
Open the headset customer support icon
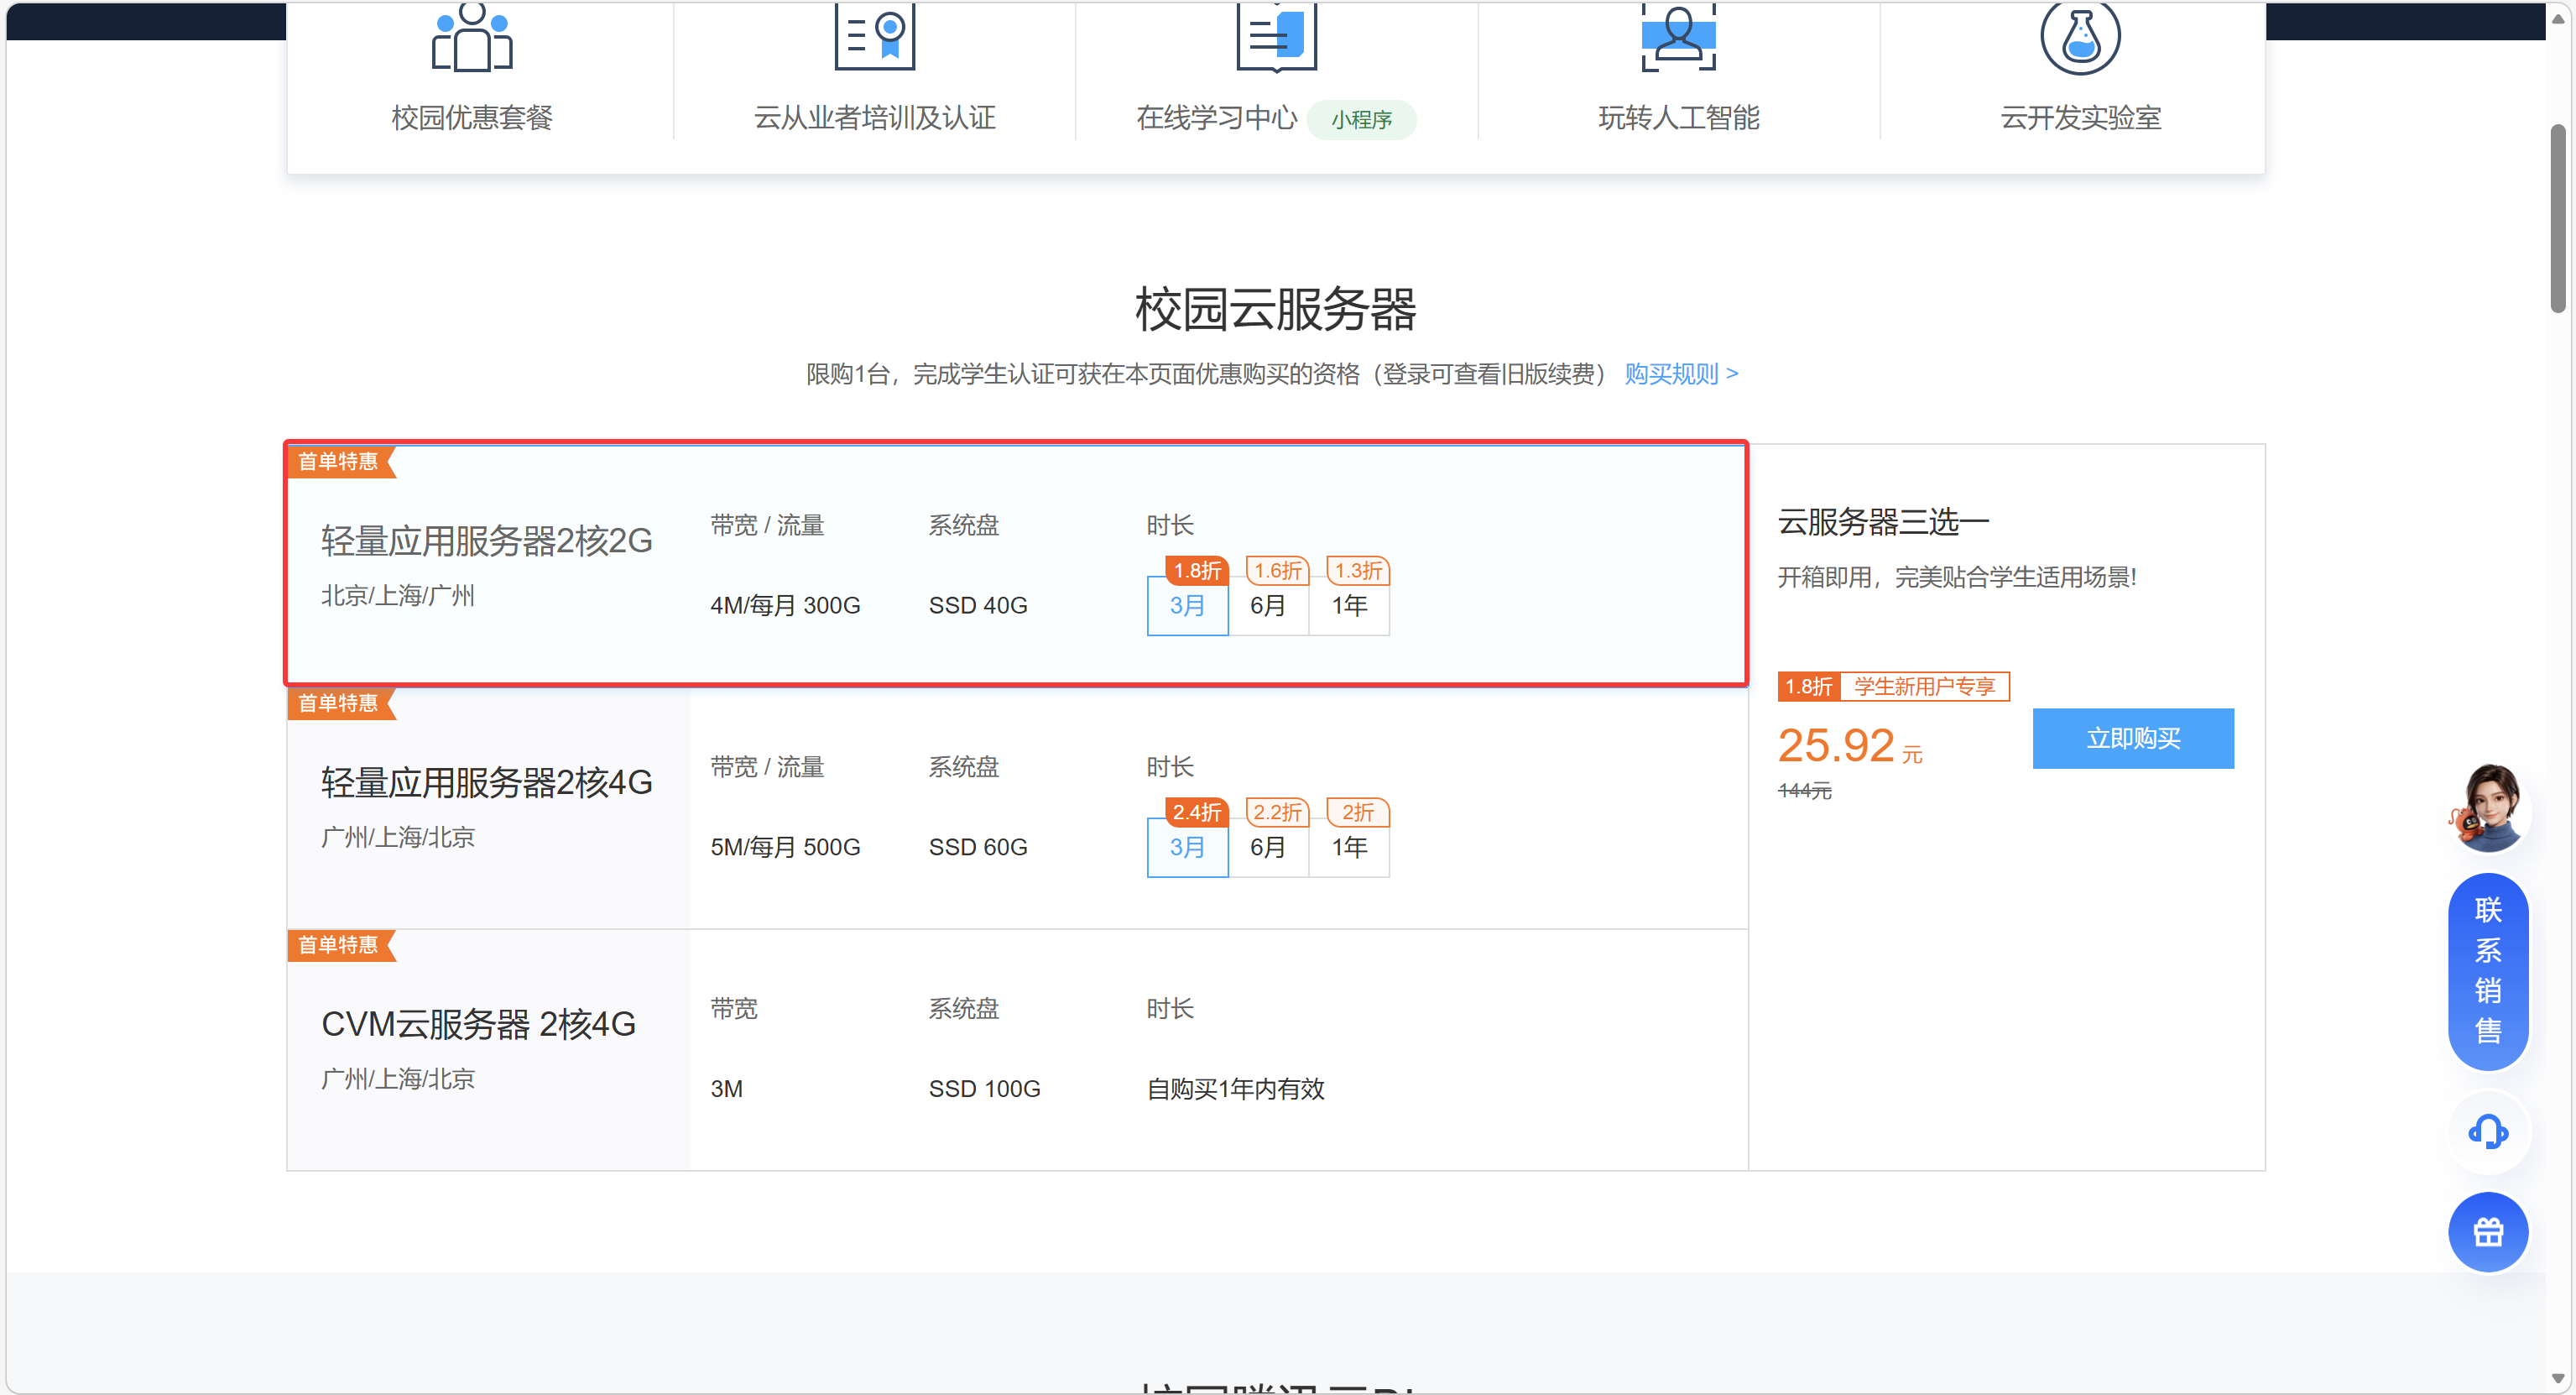pos(2487,1132)
